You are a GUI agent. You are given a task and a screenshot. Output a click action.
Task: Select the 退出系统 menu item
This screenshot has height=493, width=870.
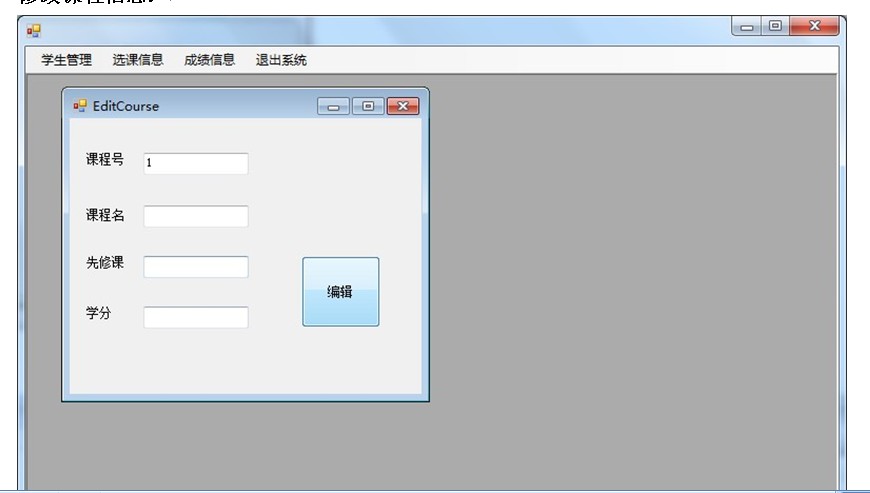pyautogui.click(x=281, y=60)
